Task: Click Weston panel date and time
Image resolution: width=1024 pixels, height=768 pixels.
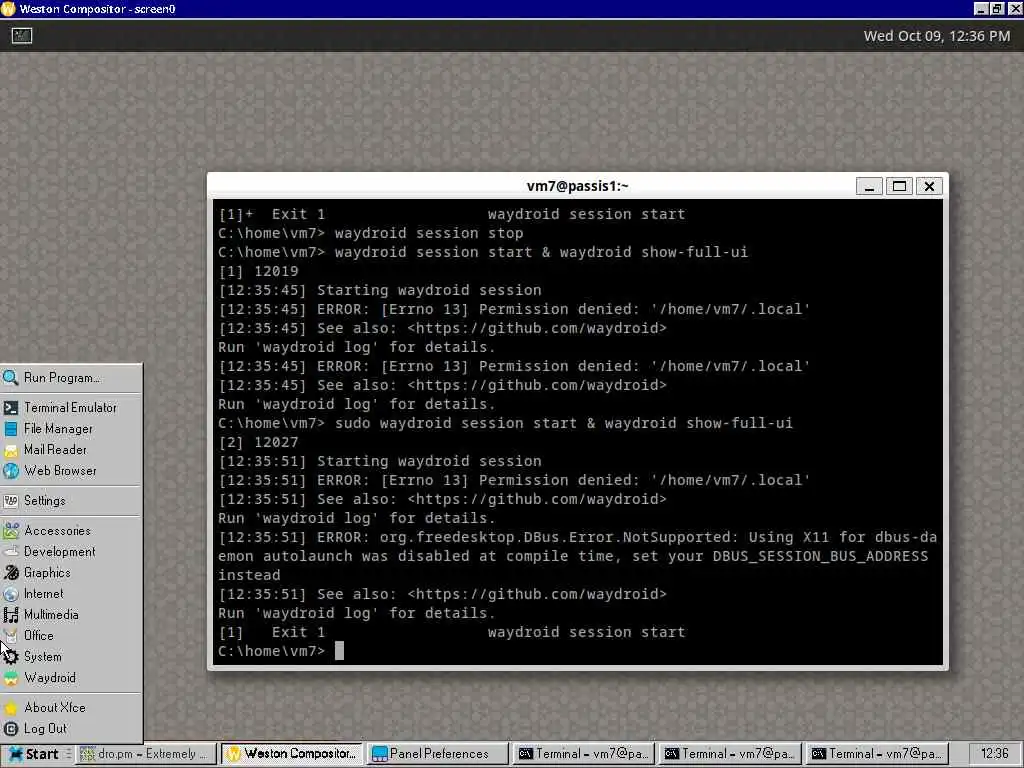Action: coord(936,36)
